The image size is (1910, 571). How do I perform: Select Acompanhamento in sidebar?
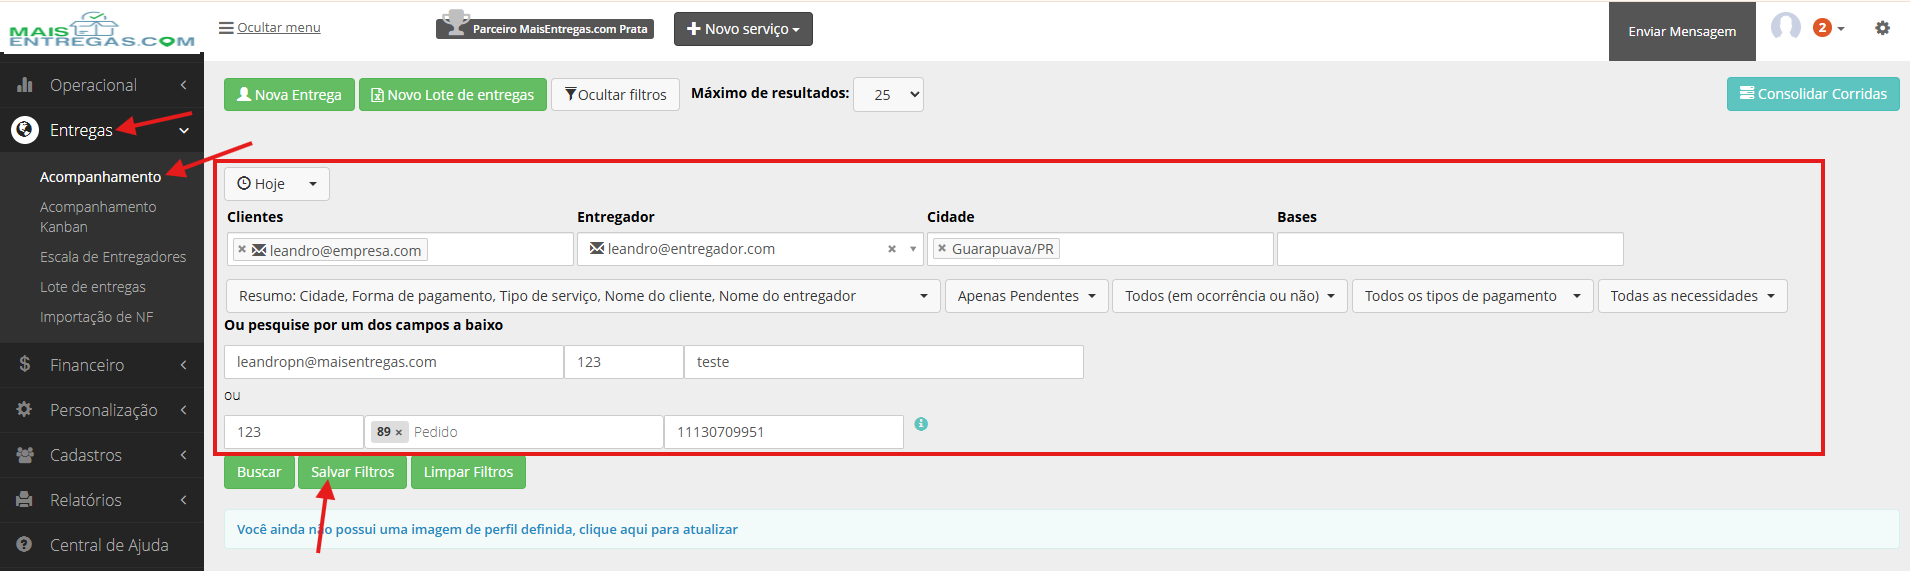(x=100, y=177)
